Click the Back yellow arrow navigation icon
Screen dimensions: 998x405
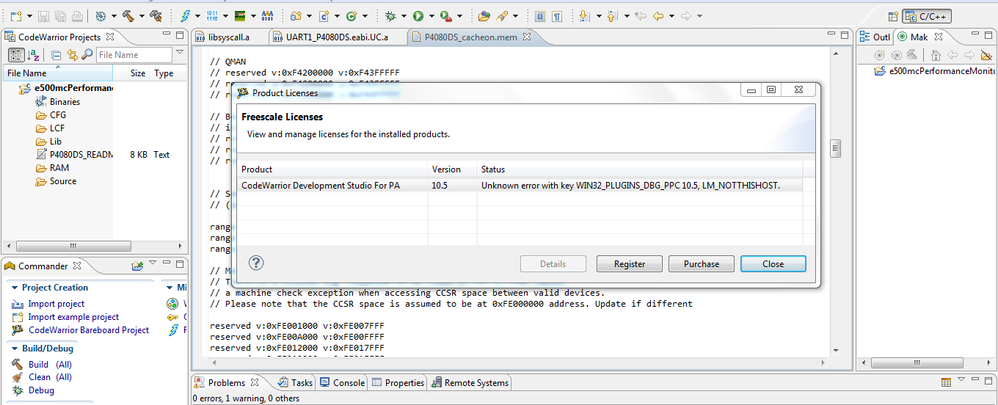(659, 15)
